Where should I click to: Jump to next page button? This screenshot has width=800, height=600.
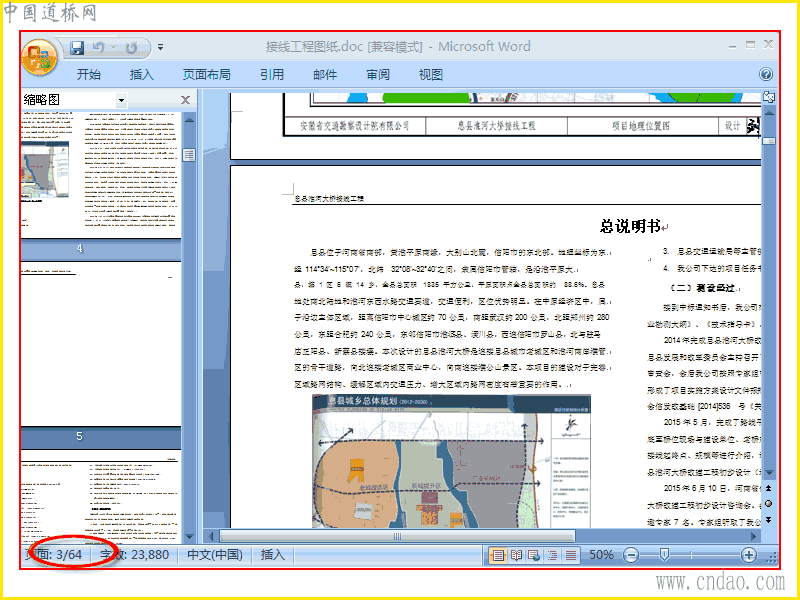769,520
